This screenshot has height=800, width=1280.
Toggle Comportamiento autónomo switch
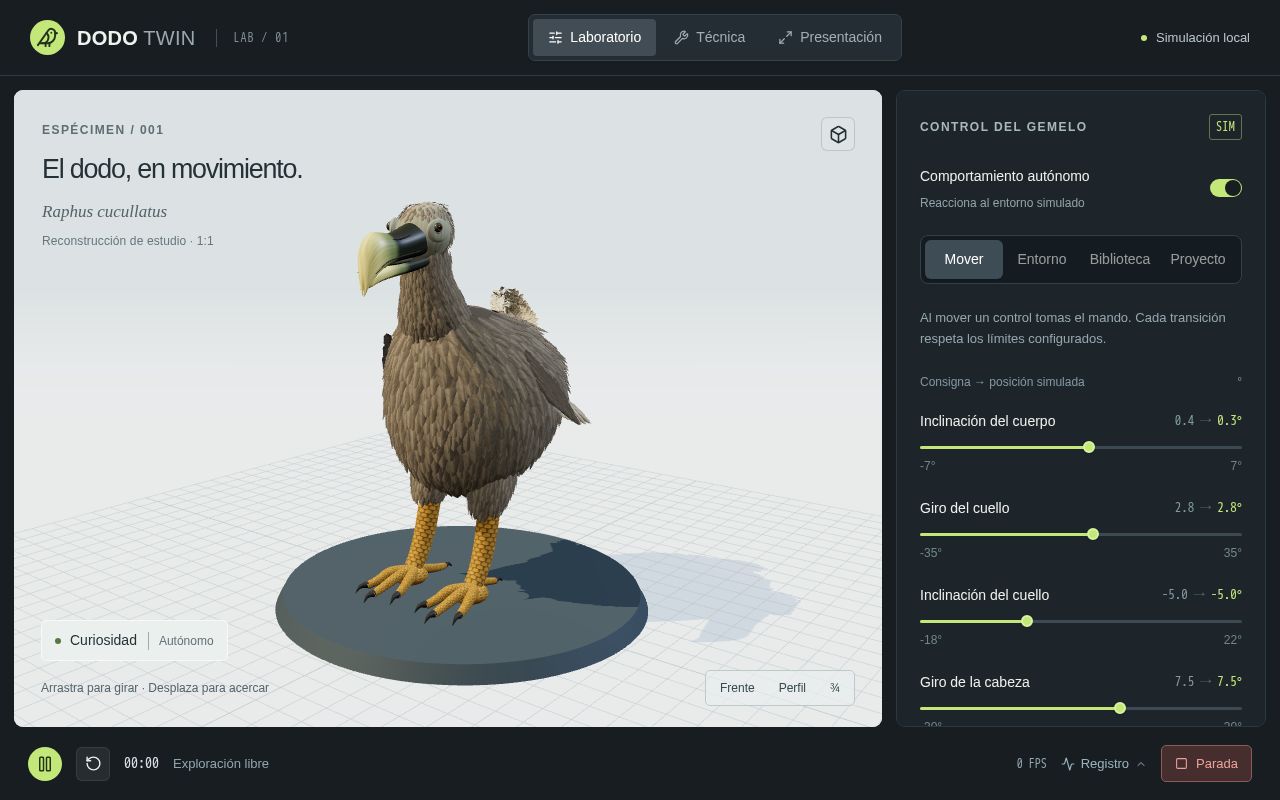coord(1226,188)
